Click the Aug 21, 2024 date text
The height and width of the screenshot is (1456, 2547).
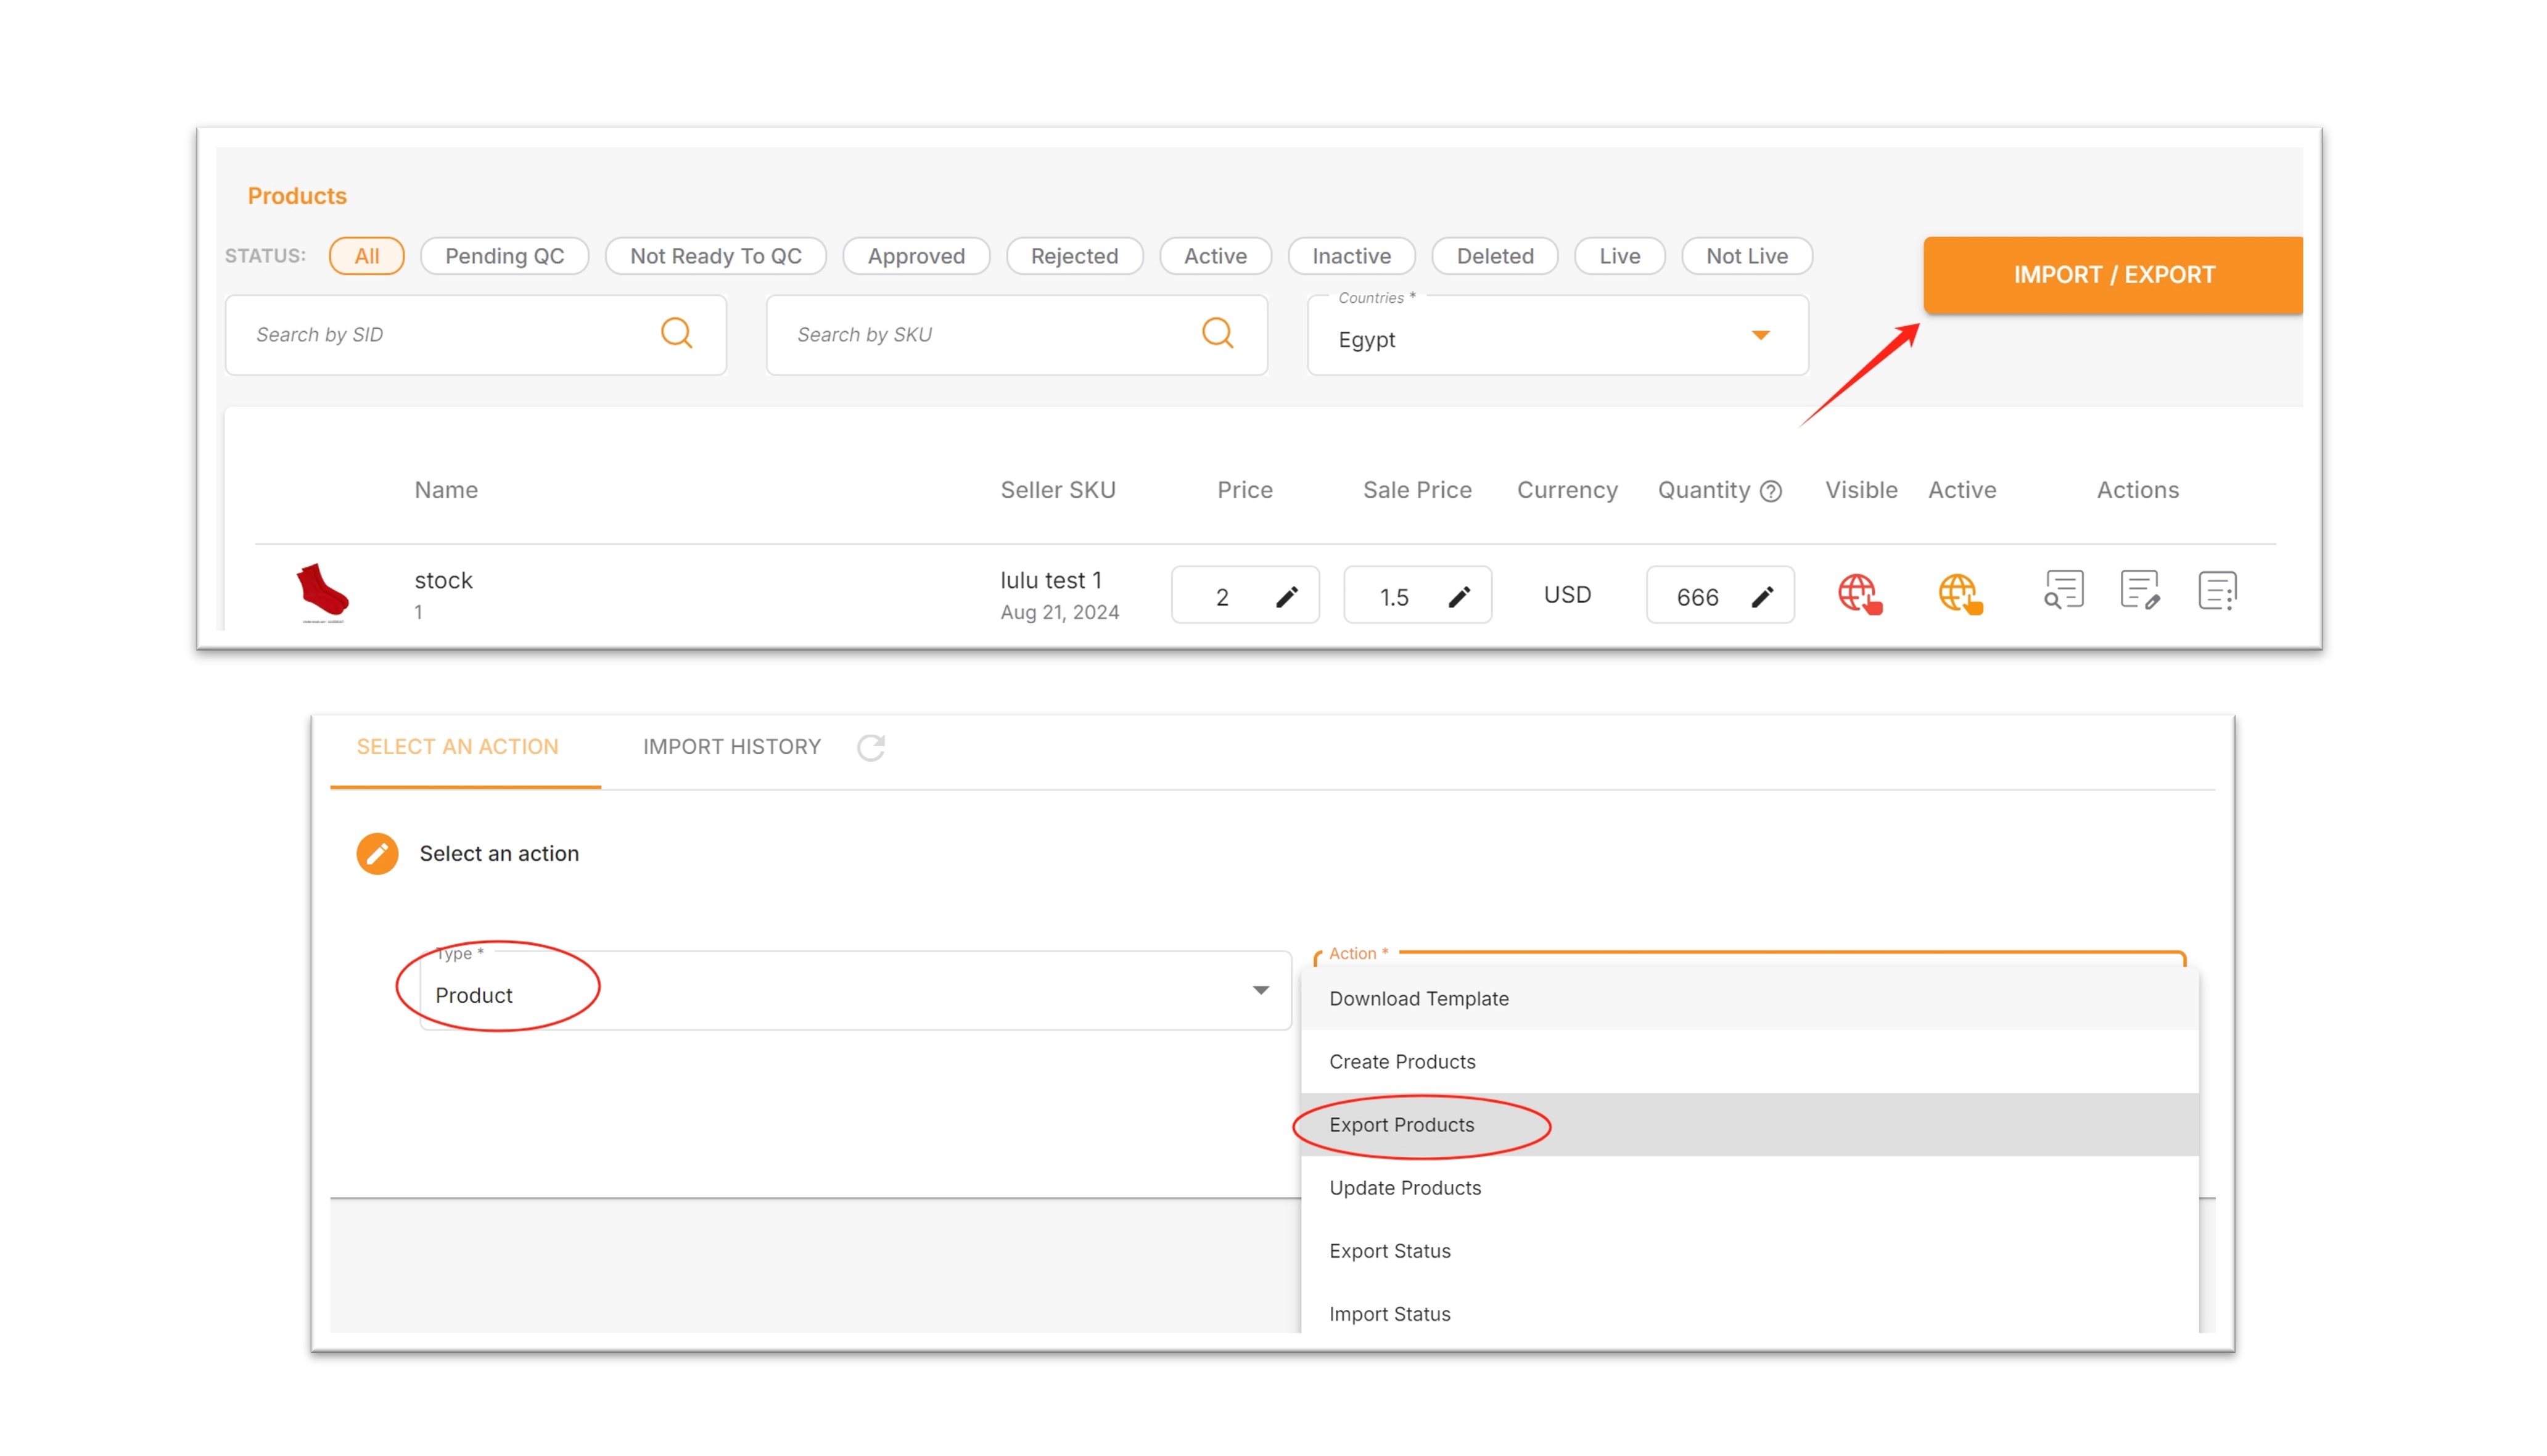coord(1059,612)
